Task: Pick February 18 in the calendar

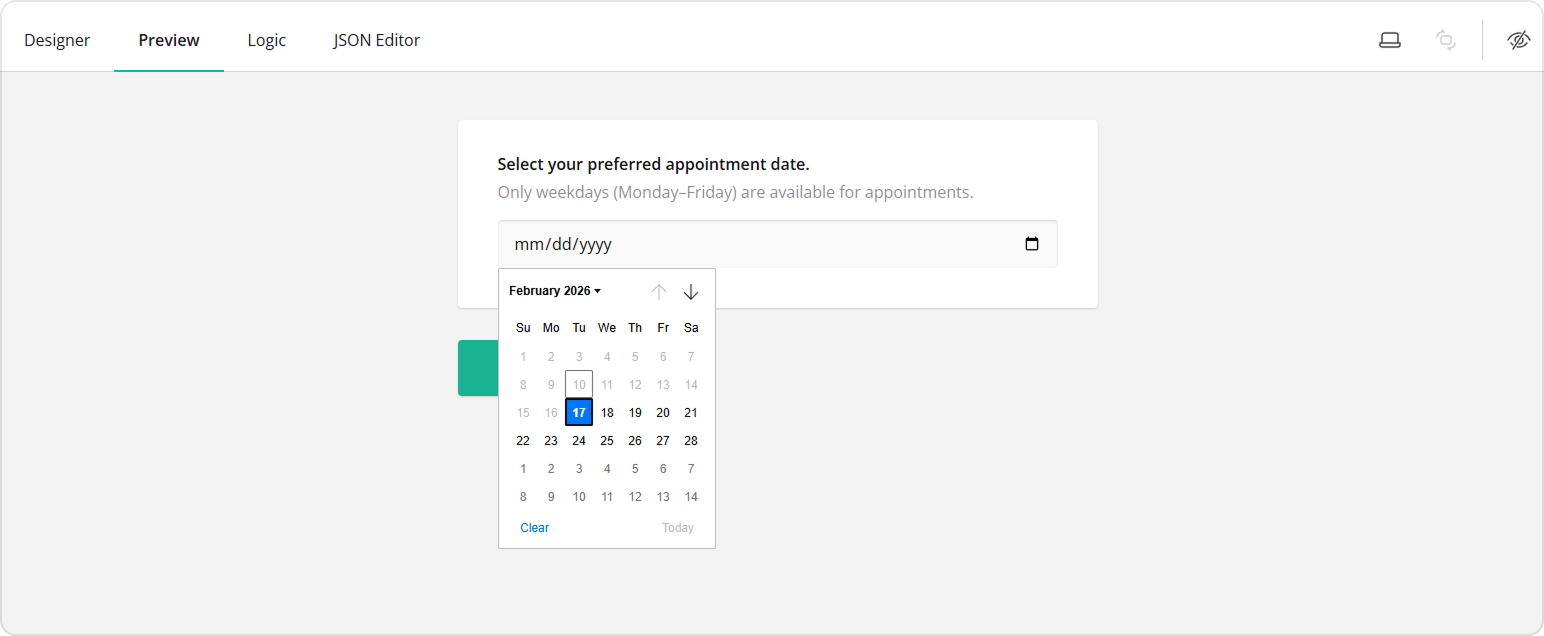Action: point(607,412)
